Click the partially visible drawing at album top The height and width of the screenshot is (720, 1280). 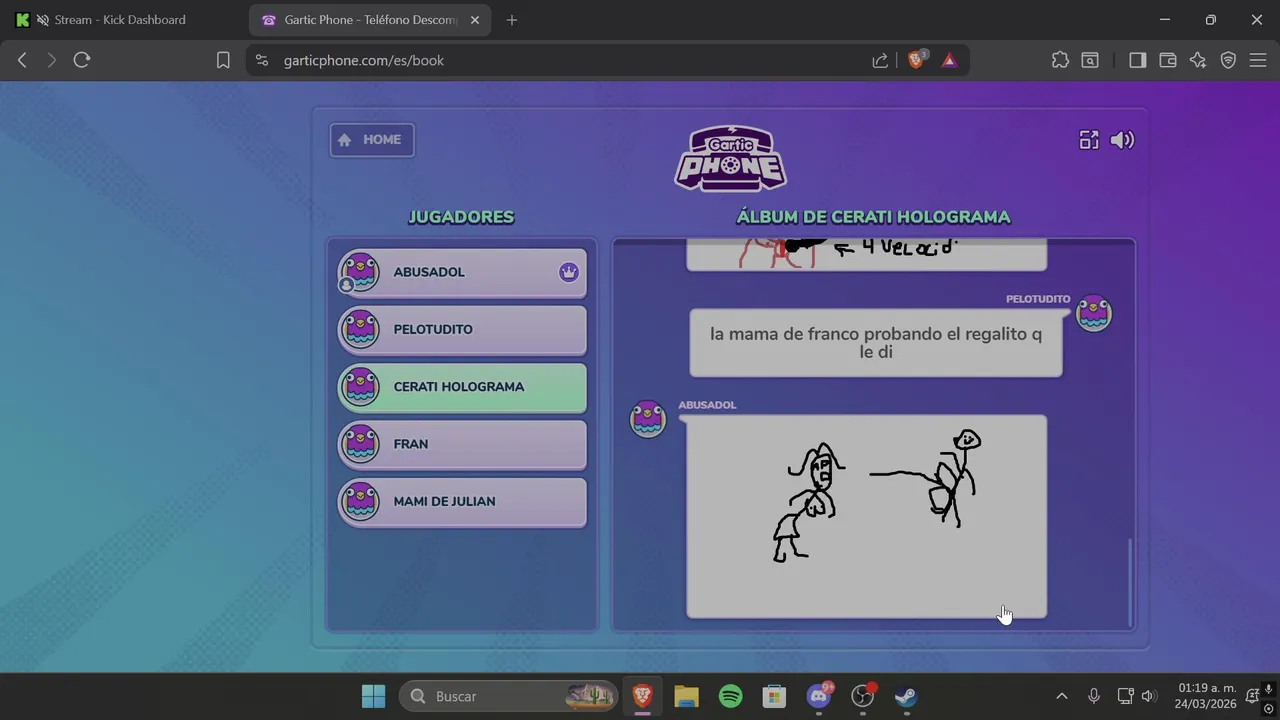click(867, 254)
